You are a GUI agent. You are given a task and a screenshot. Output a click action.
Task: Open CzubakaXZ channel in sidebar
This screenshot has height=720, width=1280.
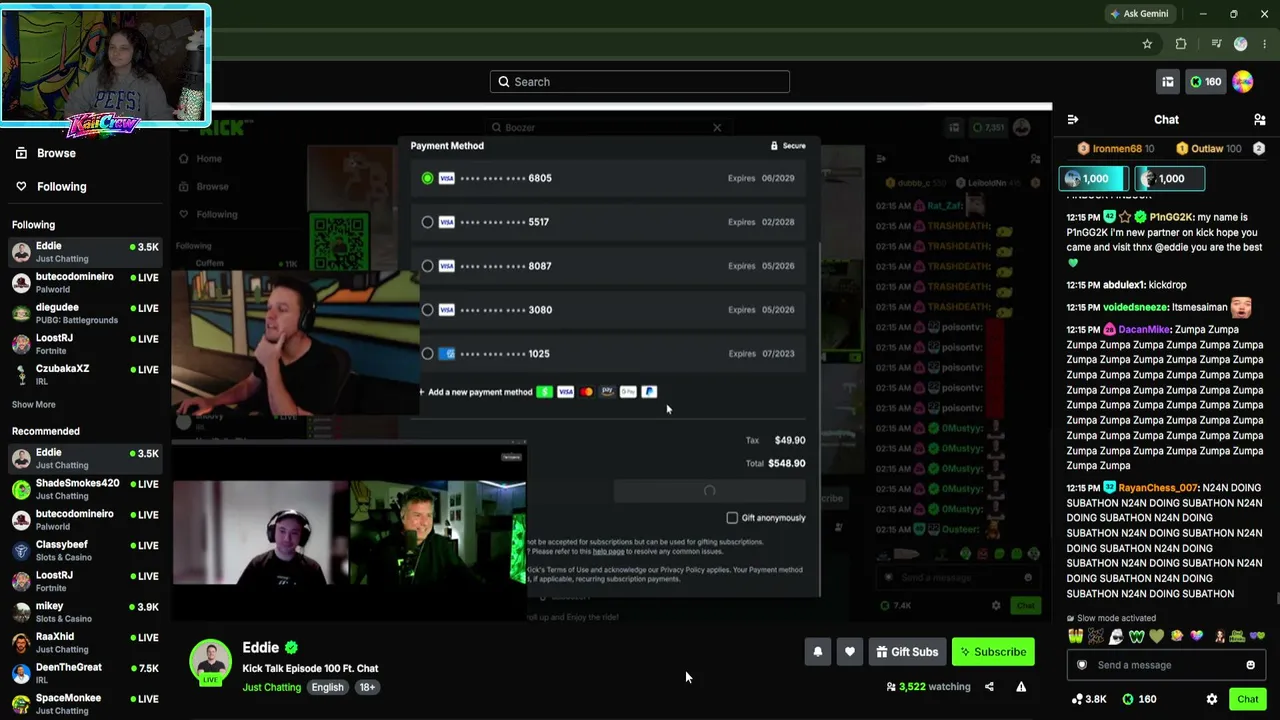click(x=85, y=375)
